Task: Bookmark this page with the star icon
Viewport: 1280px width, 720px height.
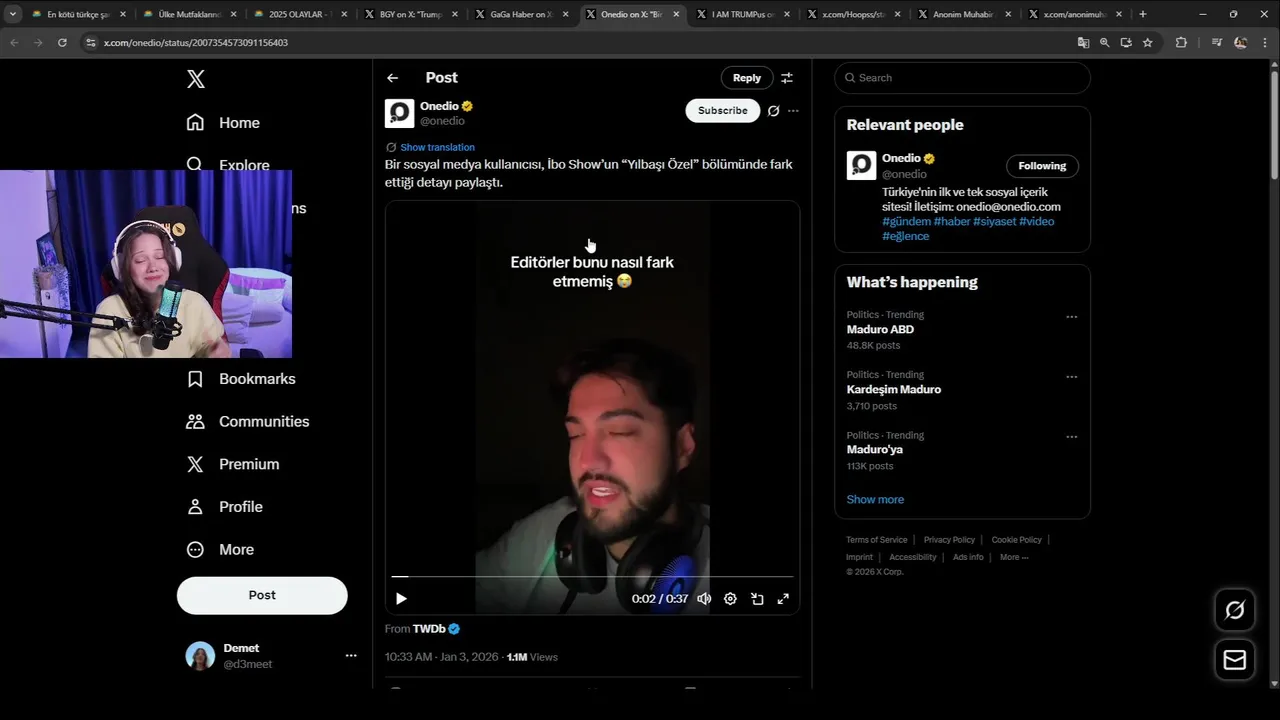Action: coord(1147,43)
